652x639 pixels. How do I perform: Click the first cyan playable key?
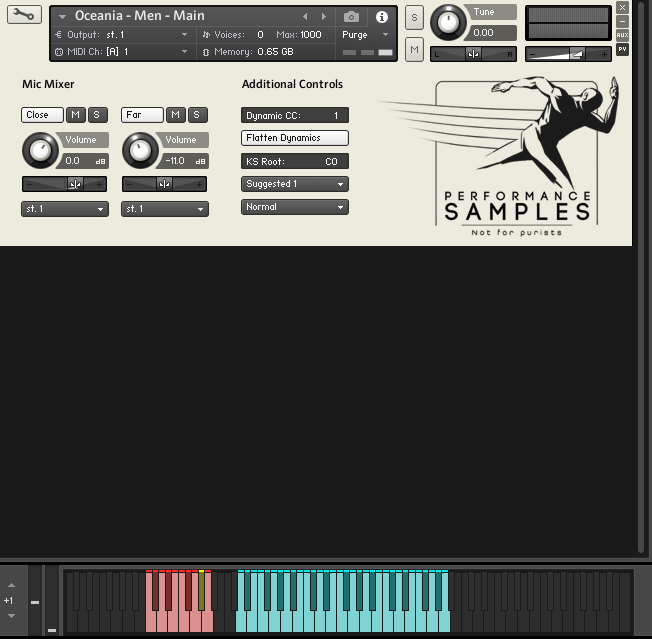(241, 622)
